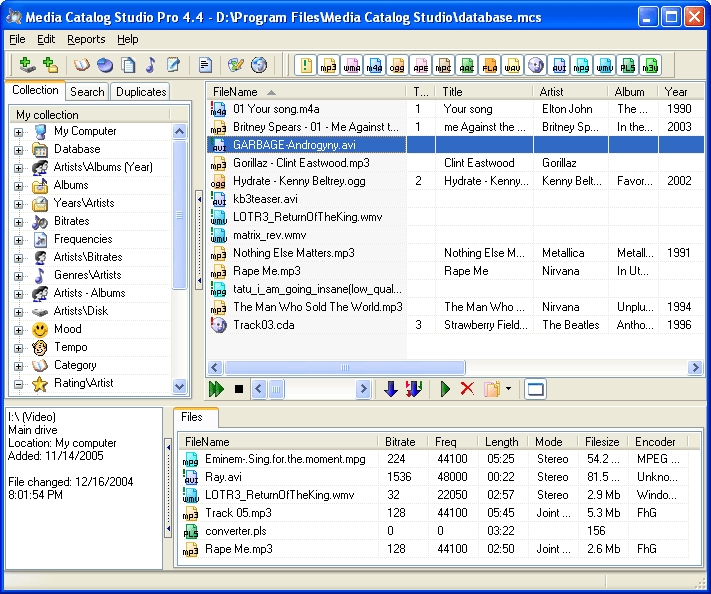Expand the My Computer tree node
Image resolution: width=711 pixels, height=594 pixels.
(19, 132)
